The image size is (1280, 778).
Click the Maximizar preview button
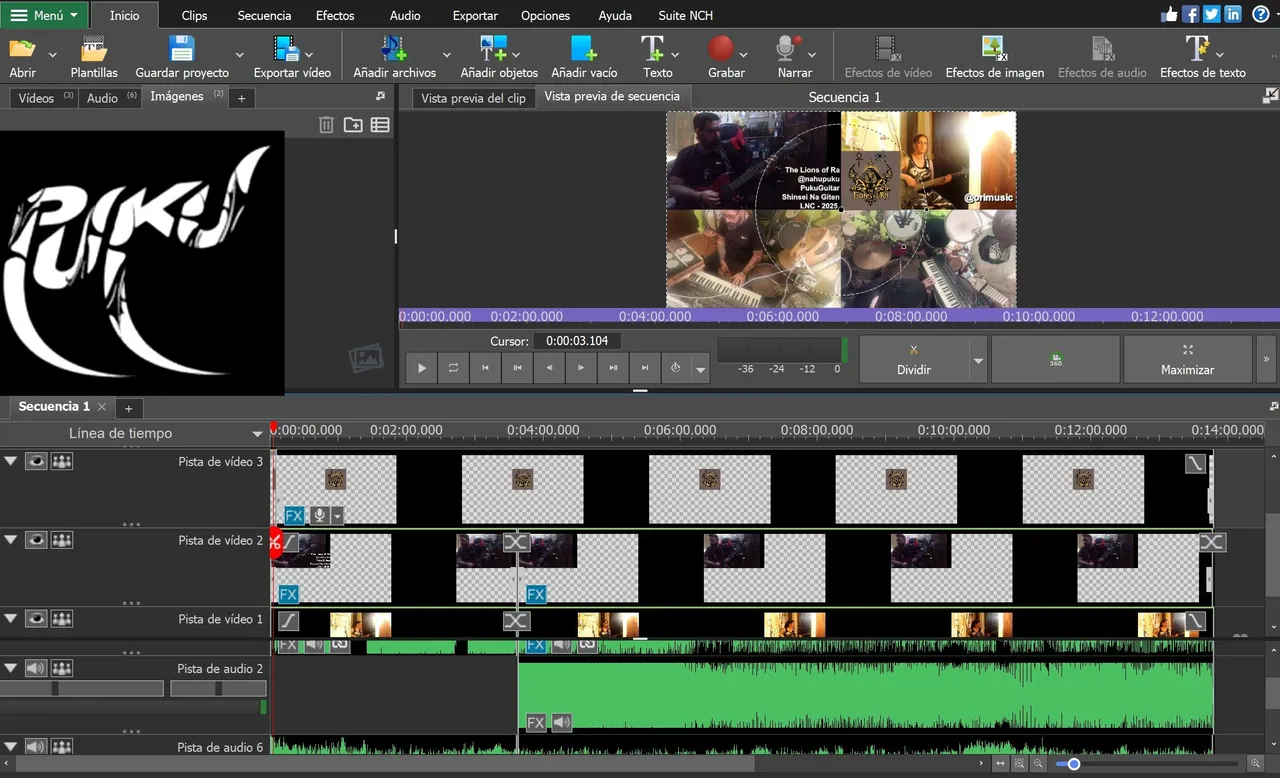pyautogui.click(x=1187, y=359)
